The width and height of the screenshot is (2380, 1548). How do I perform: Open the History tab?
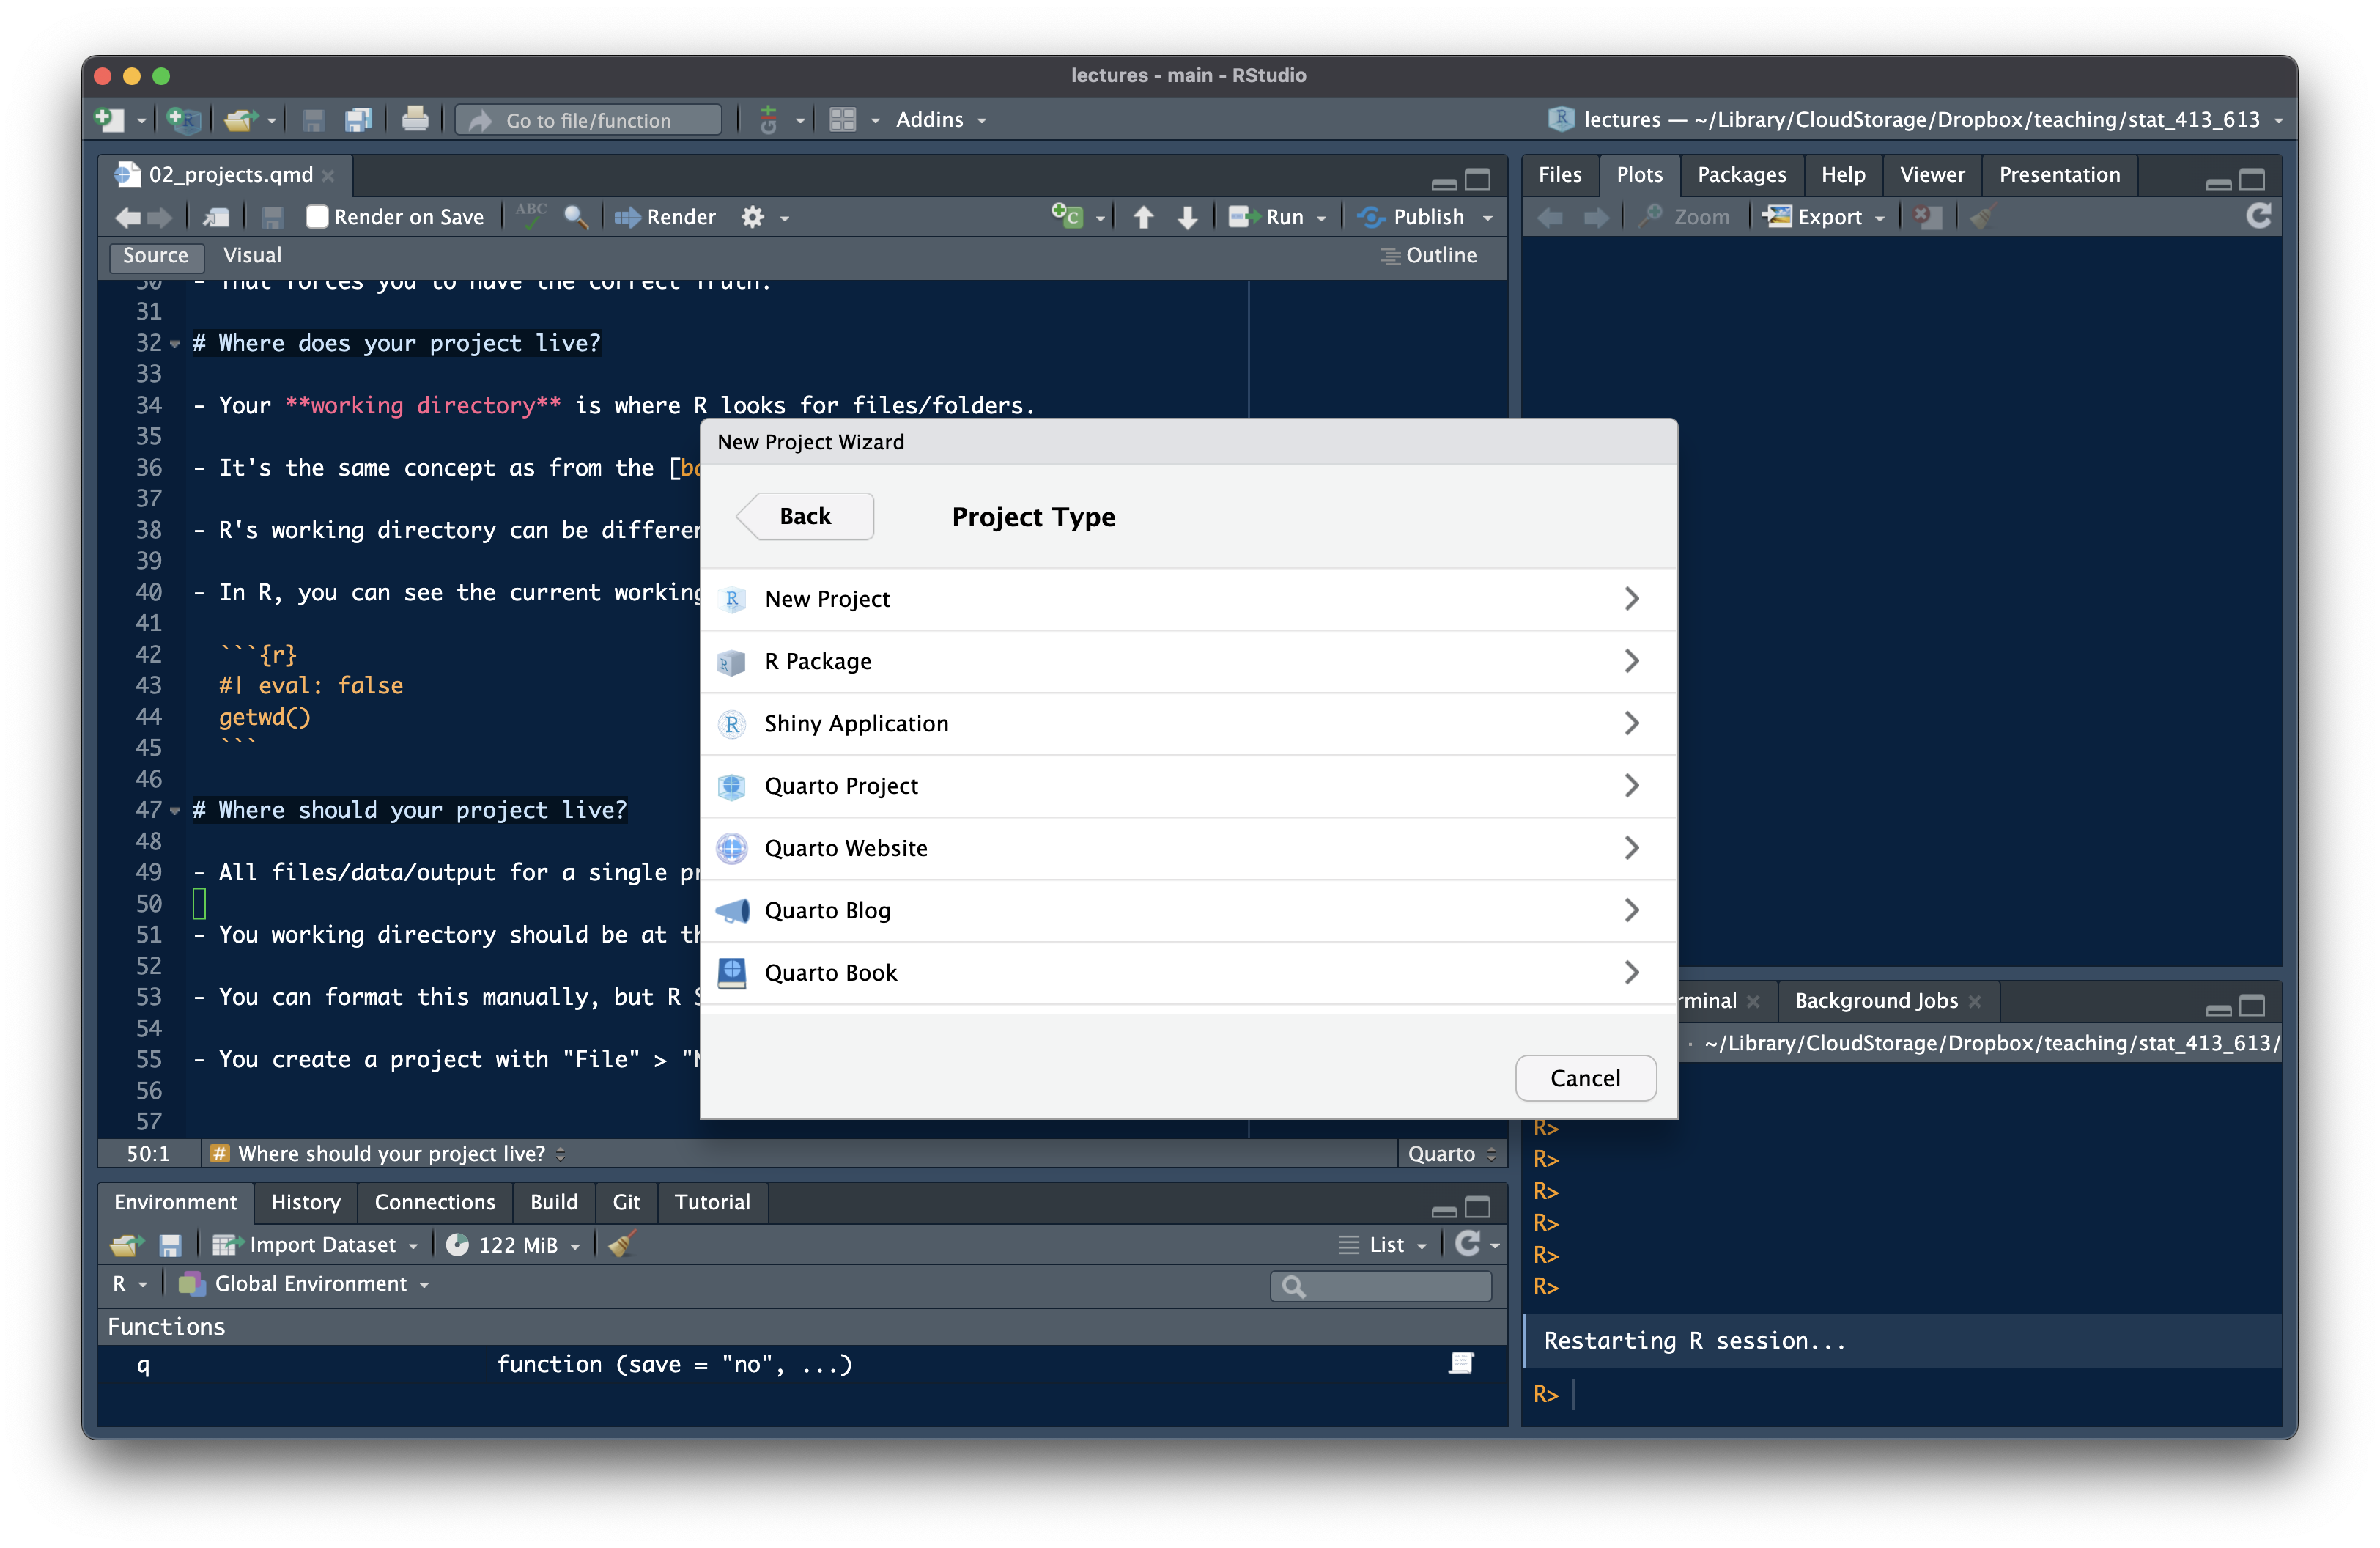(x=305, y=1202)
